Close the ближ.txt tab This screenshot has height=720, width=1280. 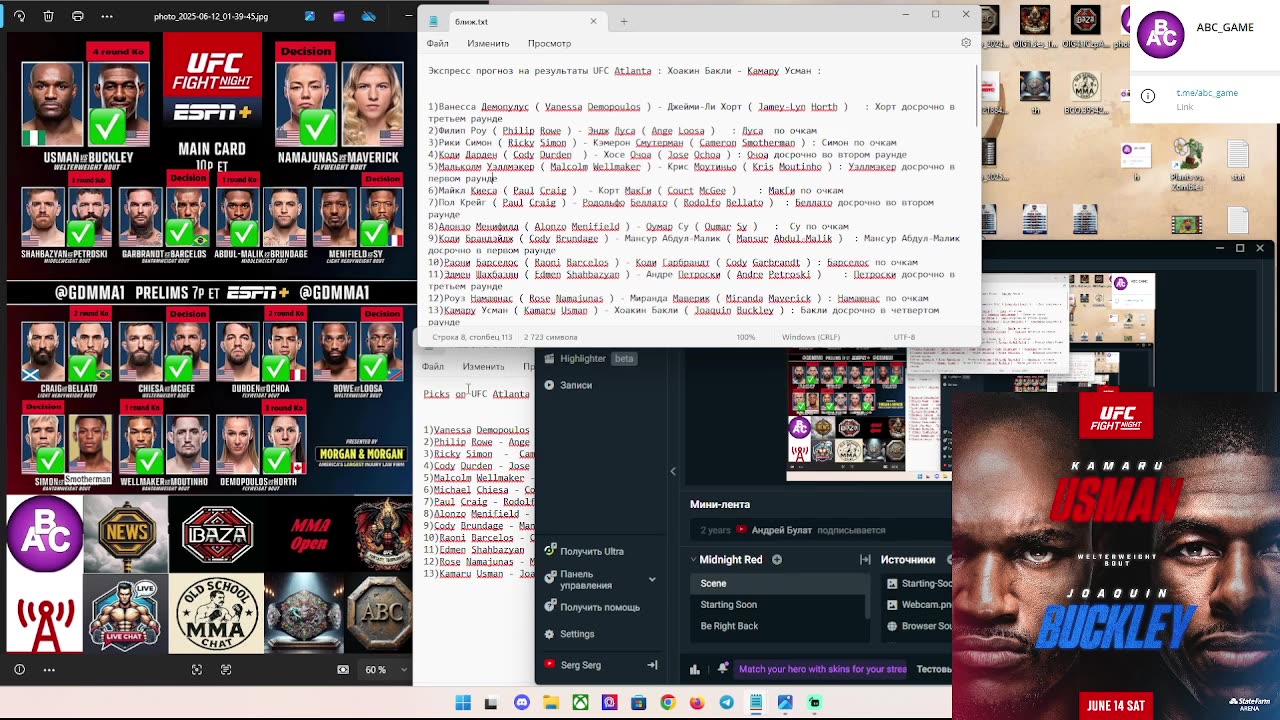click(x=593, y=21)
